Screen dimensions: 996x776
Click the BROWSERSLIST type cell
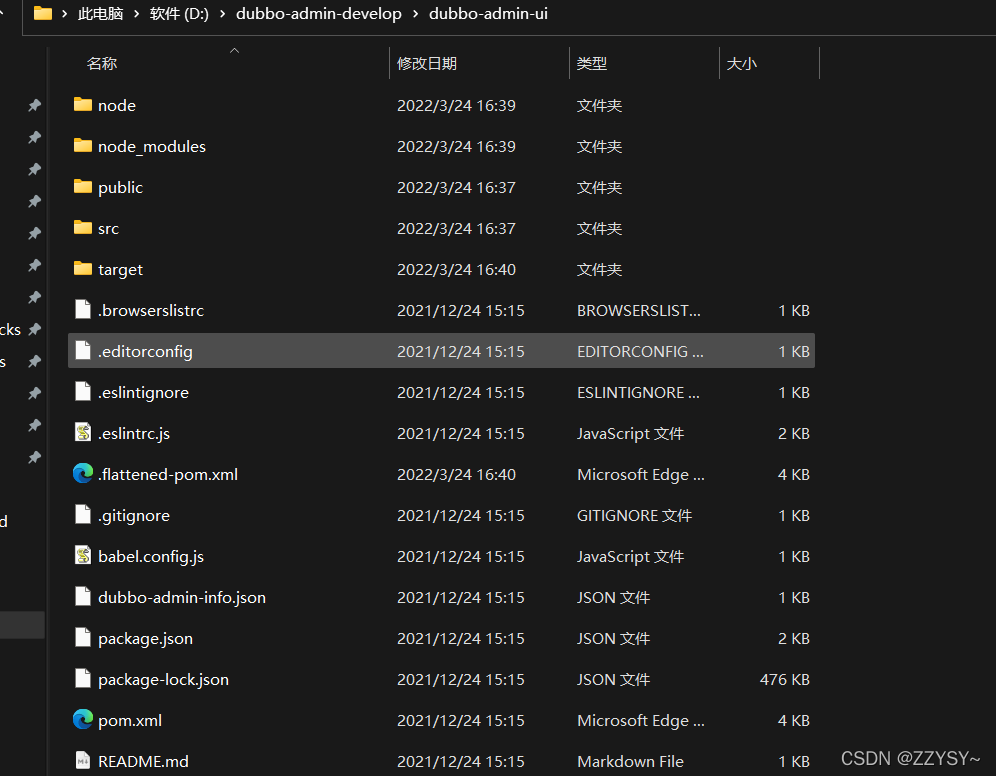[x=639, y=311]
